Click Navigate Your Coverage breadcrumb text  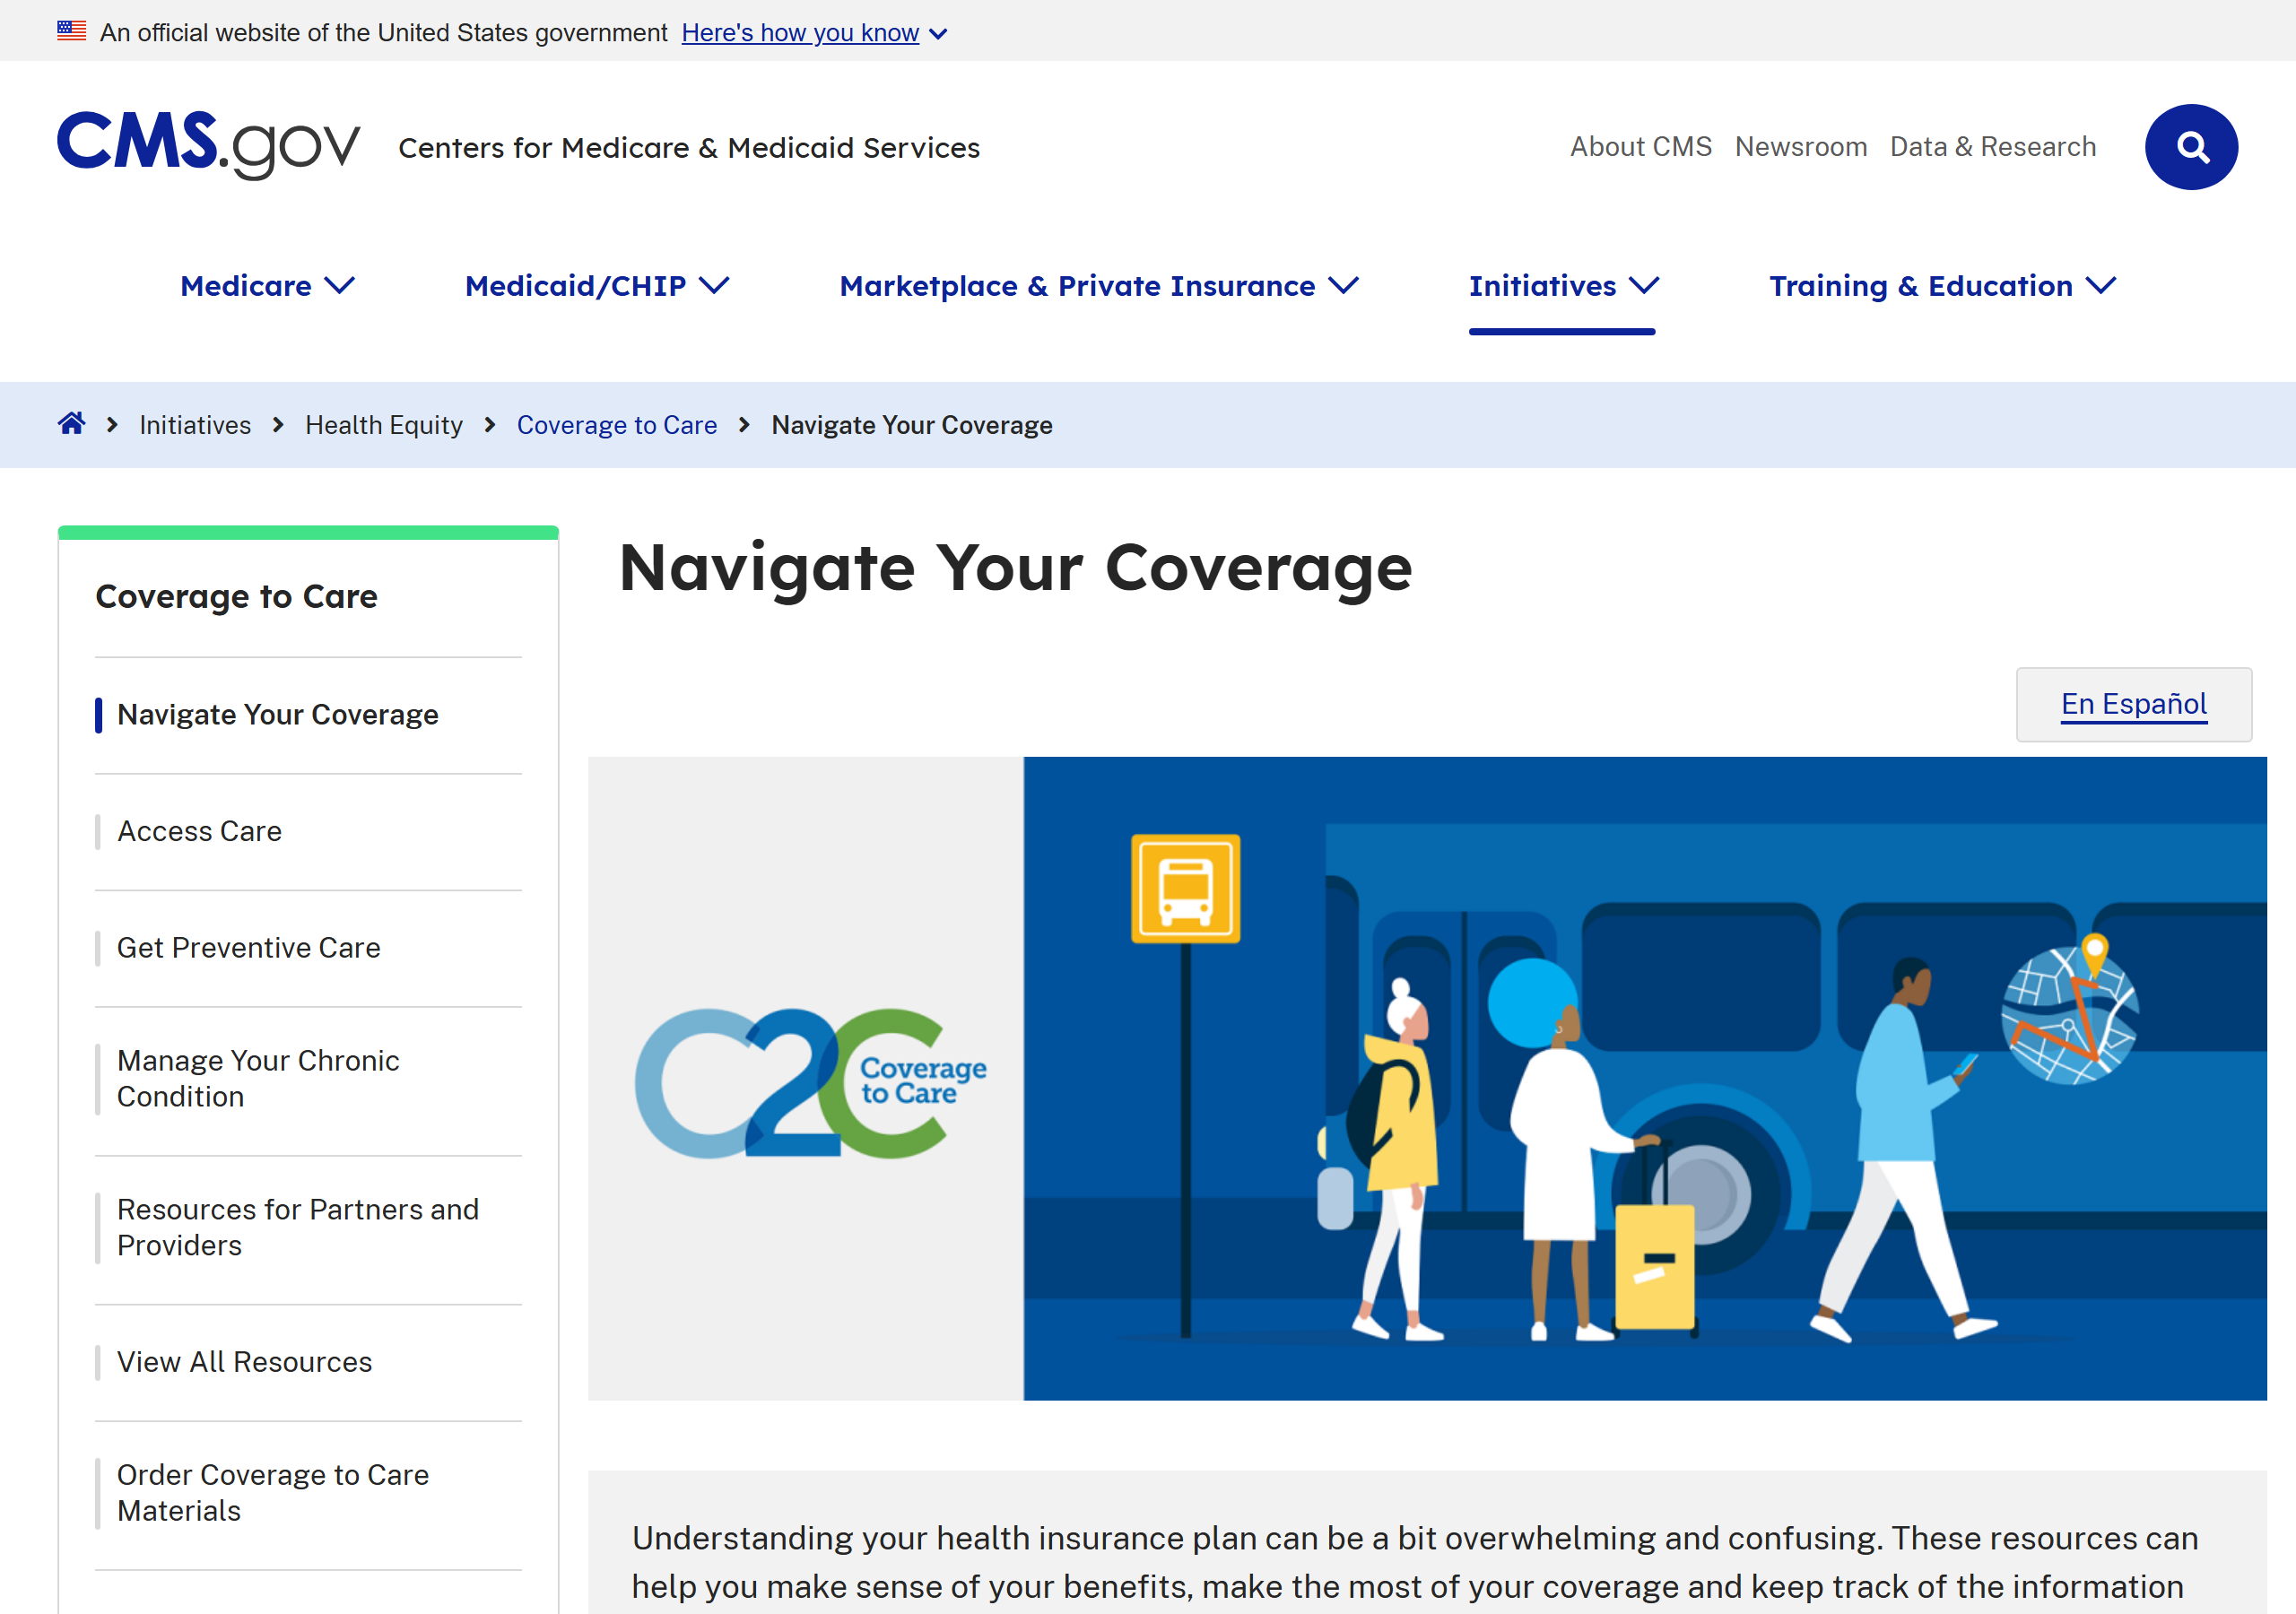pyautogui.click(x=911, y=425)
